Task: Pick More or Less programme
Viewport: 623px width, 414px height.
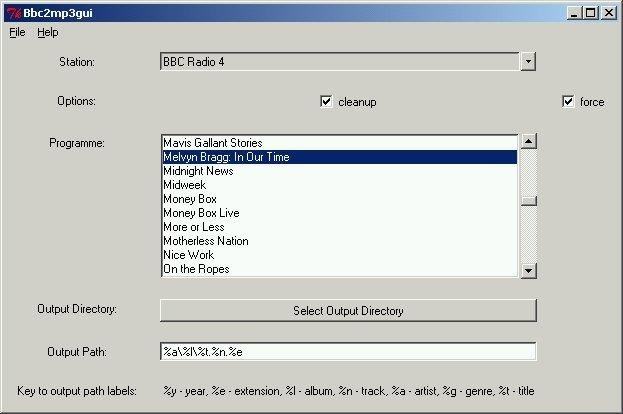Action: [x=340, y=227]
